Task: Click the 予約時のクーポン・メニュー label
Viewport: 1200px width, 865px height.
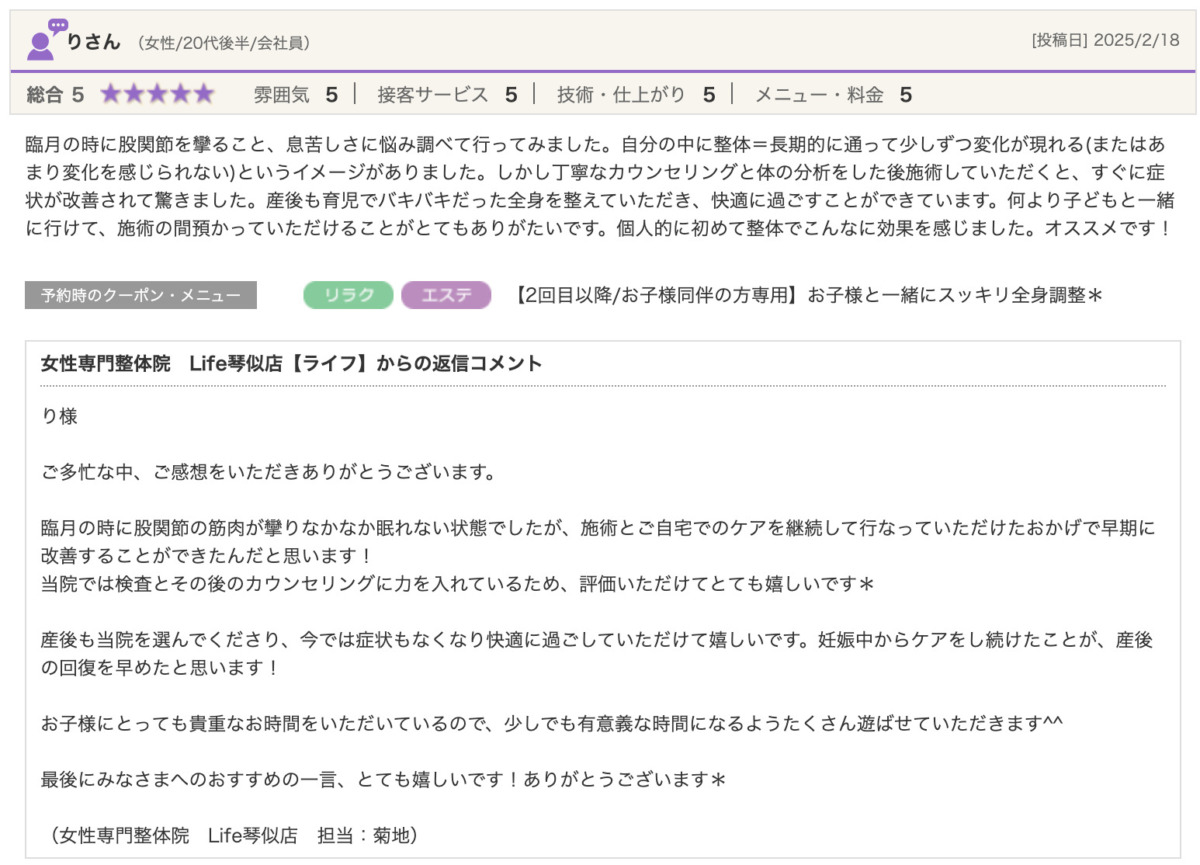Action: point(141,295)
